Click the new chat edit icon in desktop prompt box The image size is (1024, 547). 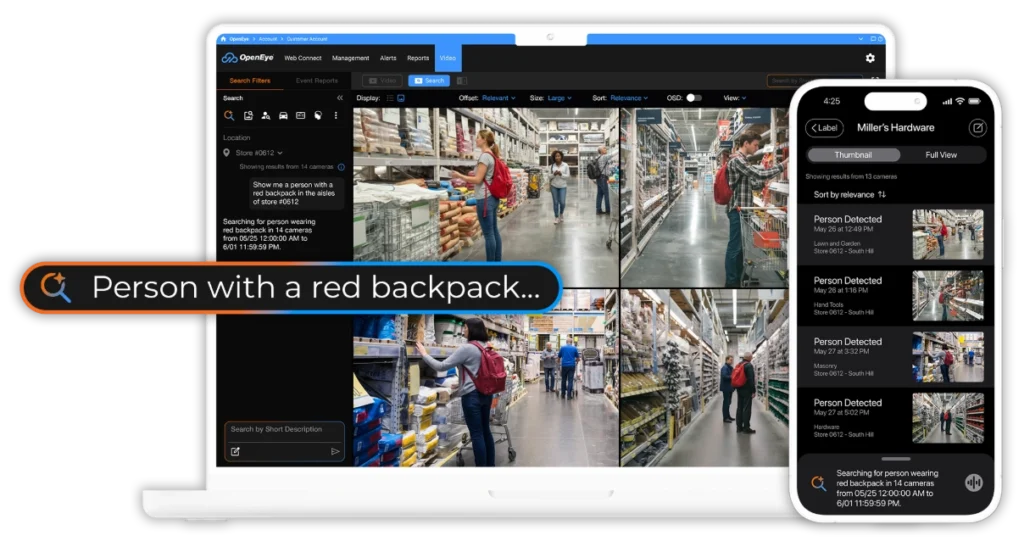point(235,452)
